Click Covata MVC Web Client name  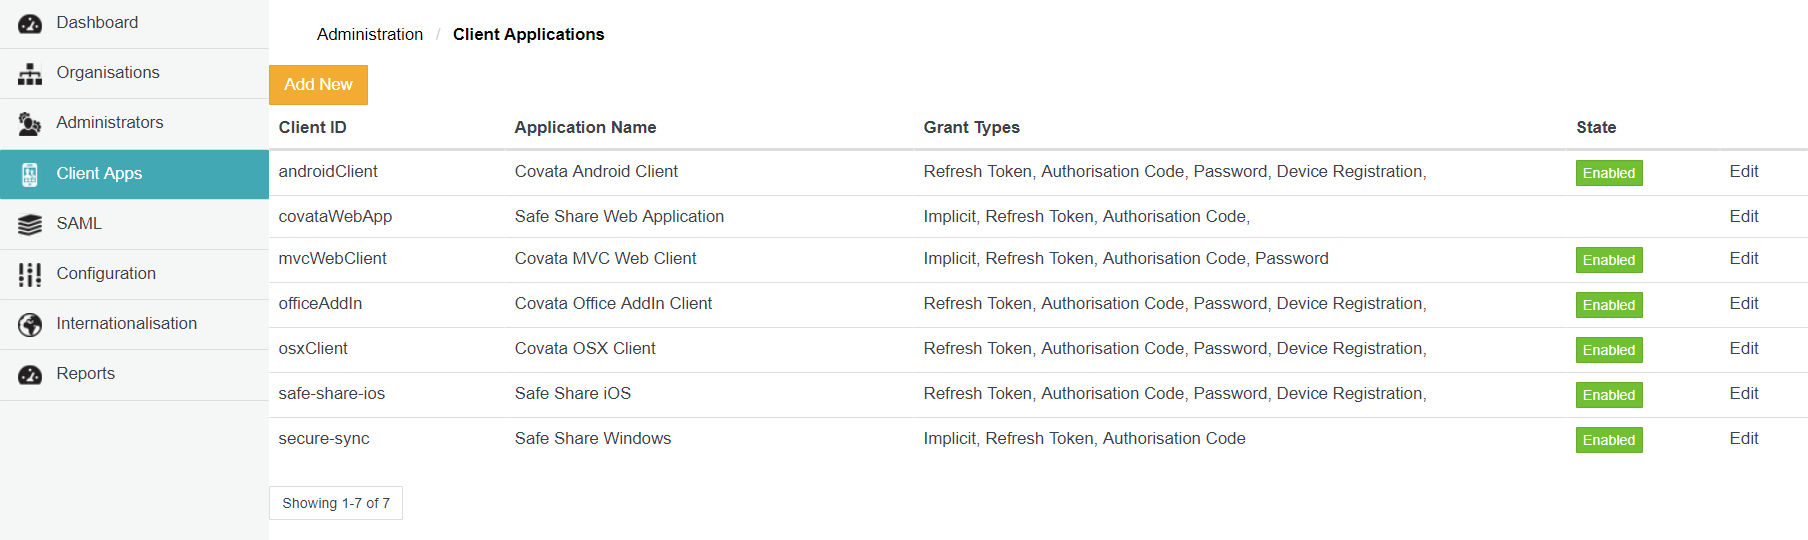click(605, 259)
